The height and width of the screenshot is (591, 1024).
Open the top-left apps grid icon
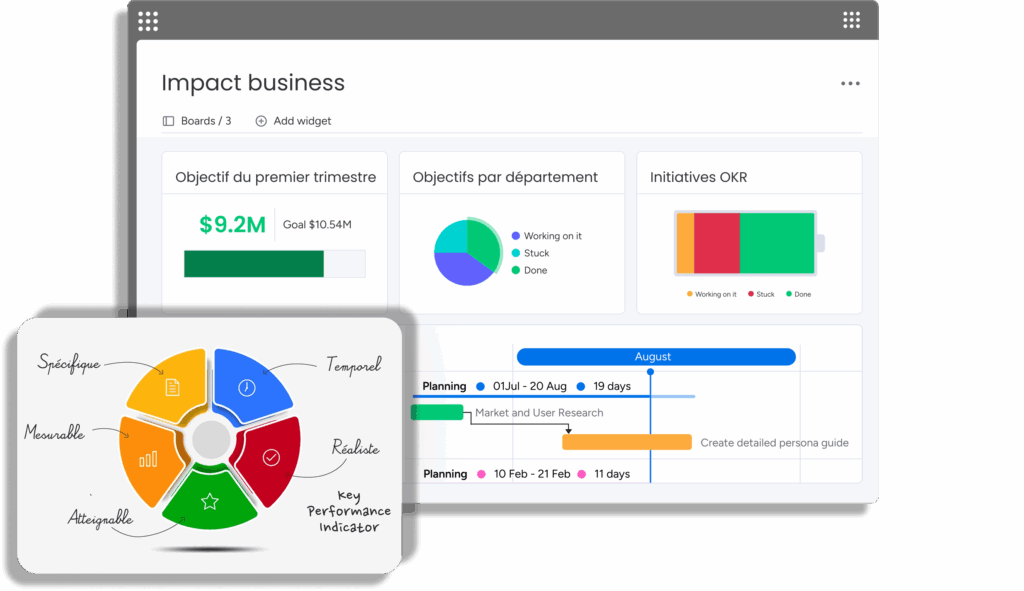pyautogui.click(x=148, y=22)
